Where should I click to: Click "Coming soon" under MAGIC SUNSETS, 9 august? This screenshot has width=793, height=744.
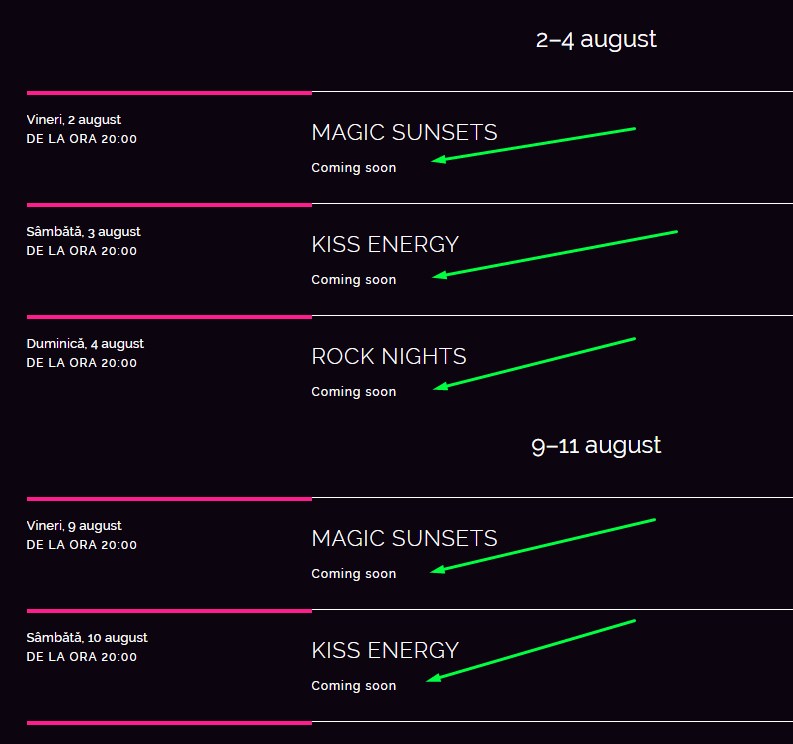(x=353, y=574)
